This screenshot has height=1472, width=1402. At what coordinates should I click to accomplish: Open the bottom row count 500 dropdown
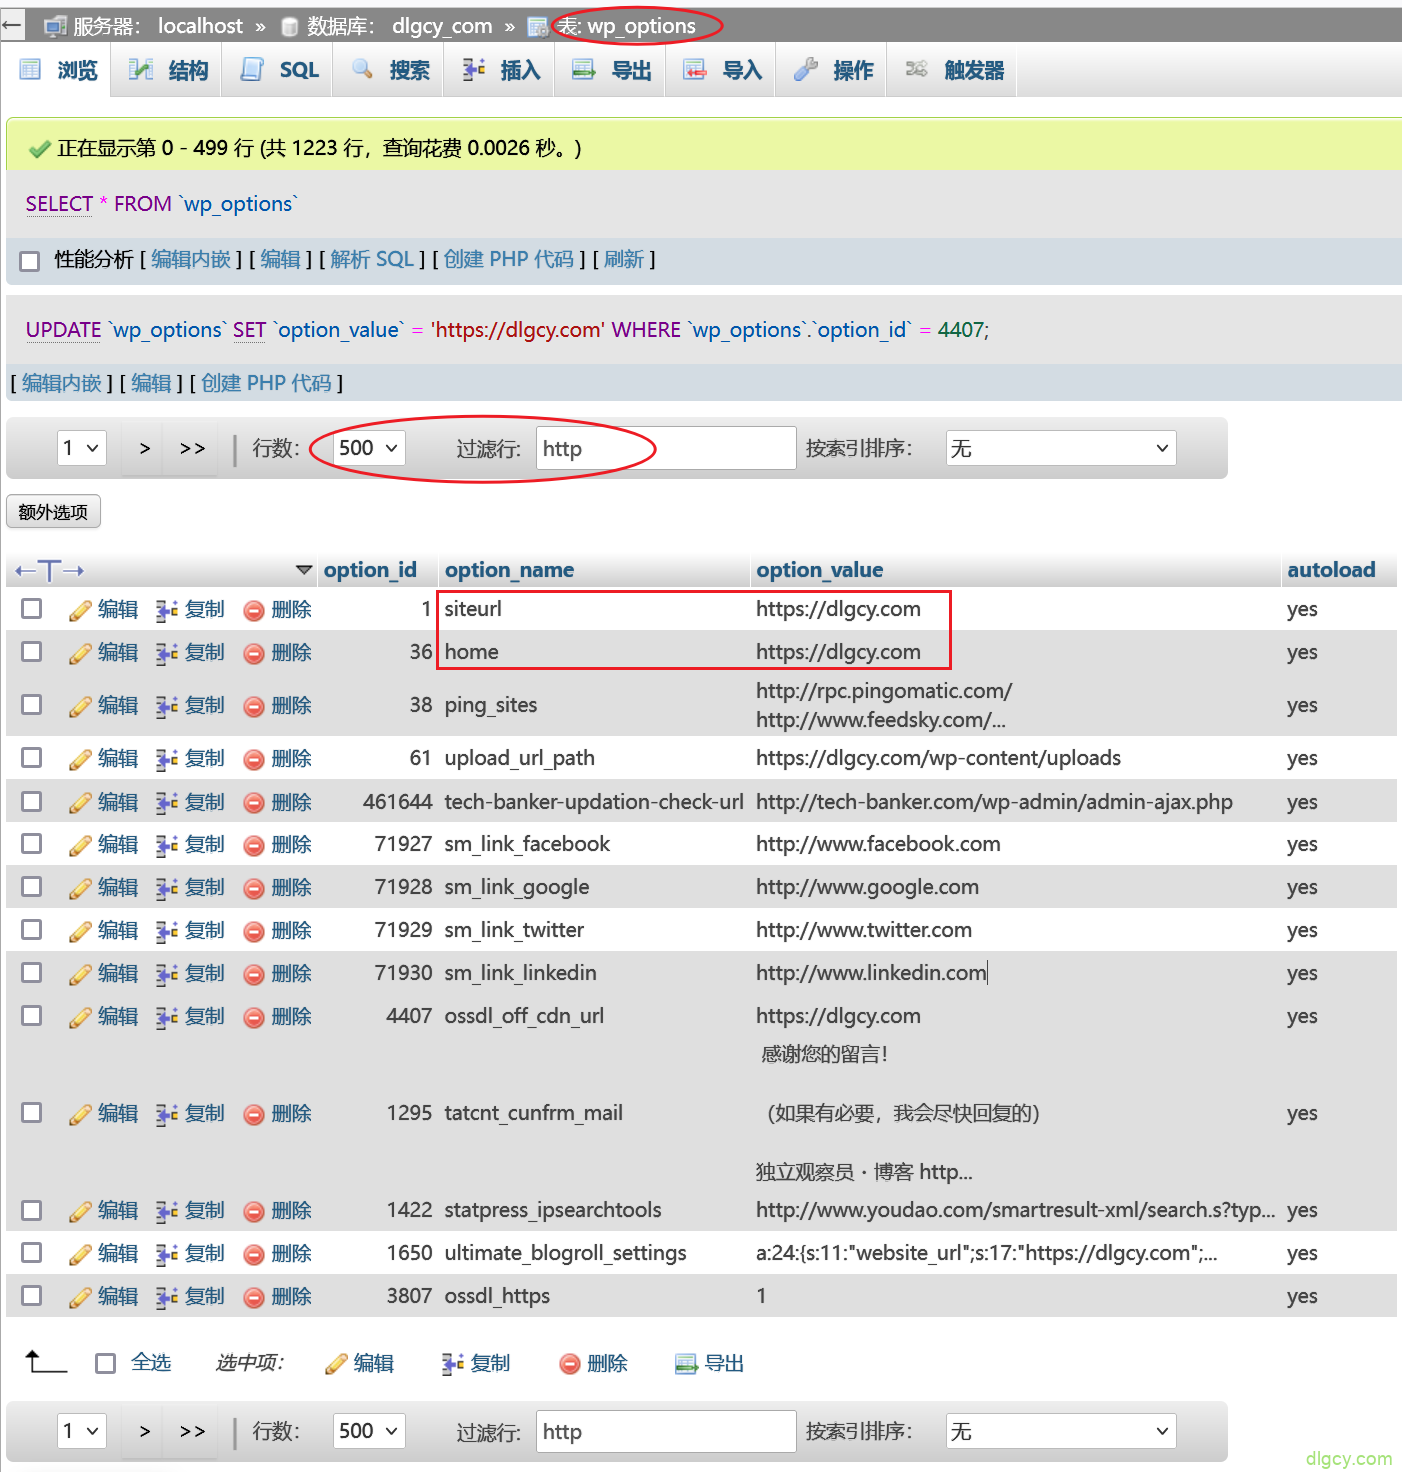click(369, 1431)
